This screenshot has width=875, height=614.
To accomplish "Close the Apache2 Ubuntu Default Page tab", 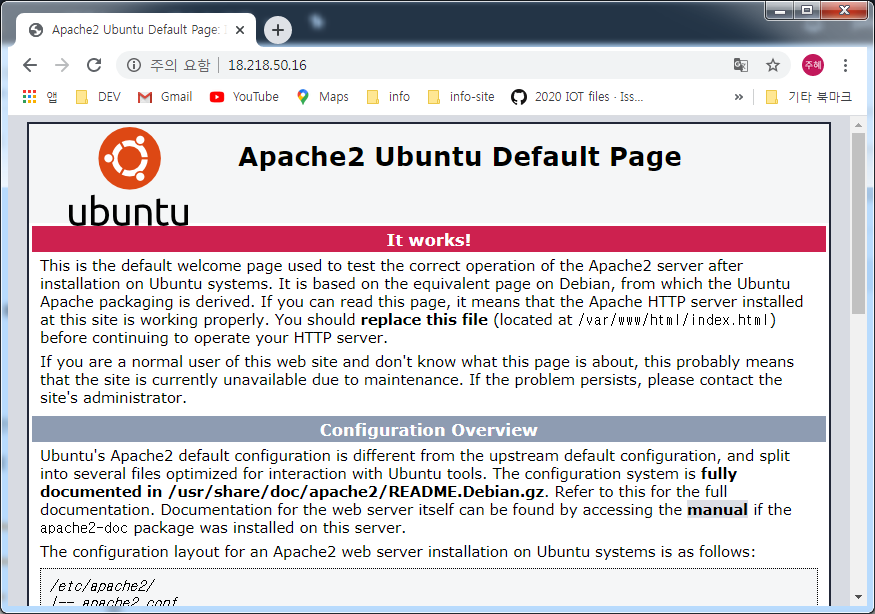I will pyautogui.click(x=240, y=30).
